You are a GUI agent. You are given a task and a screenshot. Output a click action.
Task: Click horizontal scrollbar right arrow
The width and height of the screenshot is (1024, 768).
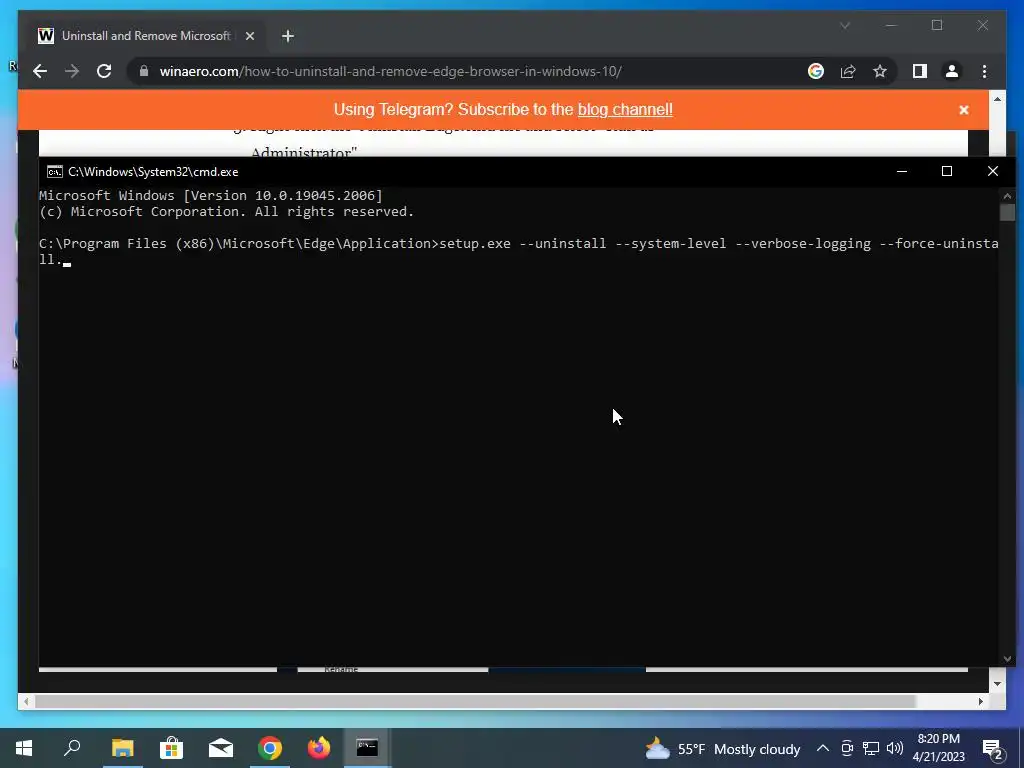[980, 701]
